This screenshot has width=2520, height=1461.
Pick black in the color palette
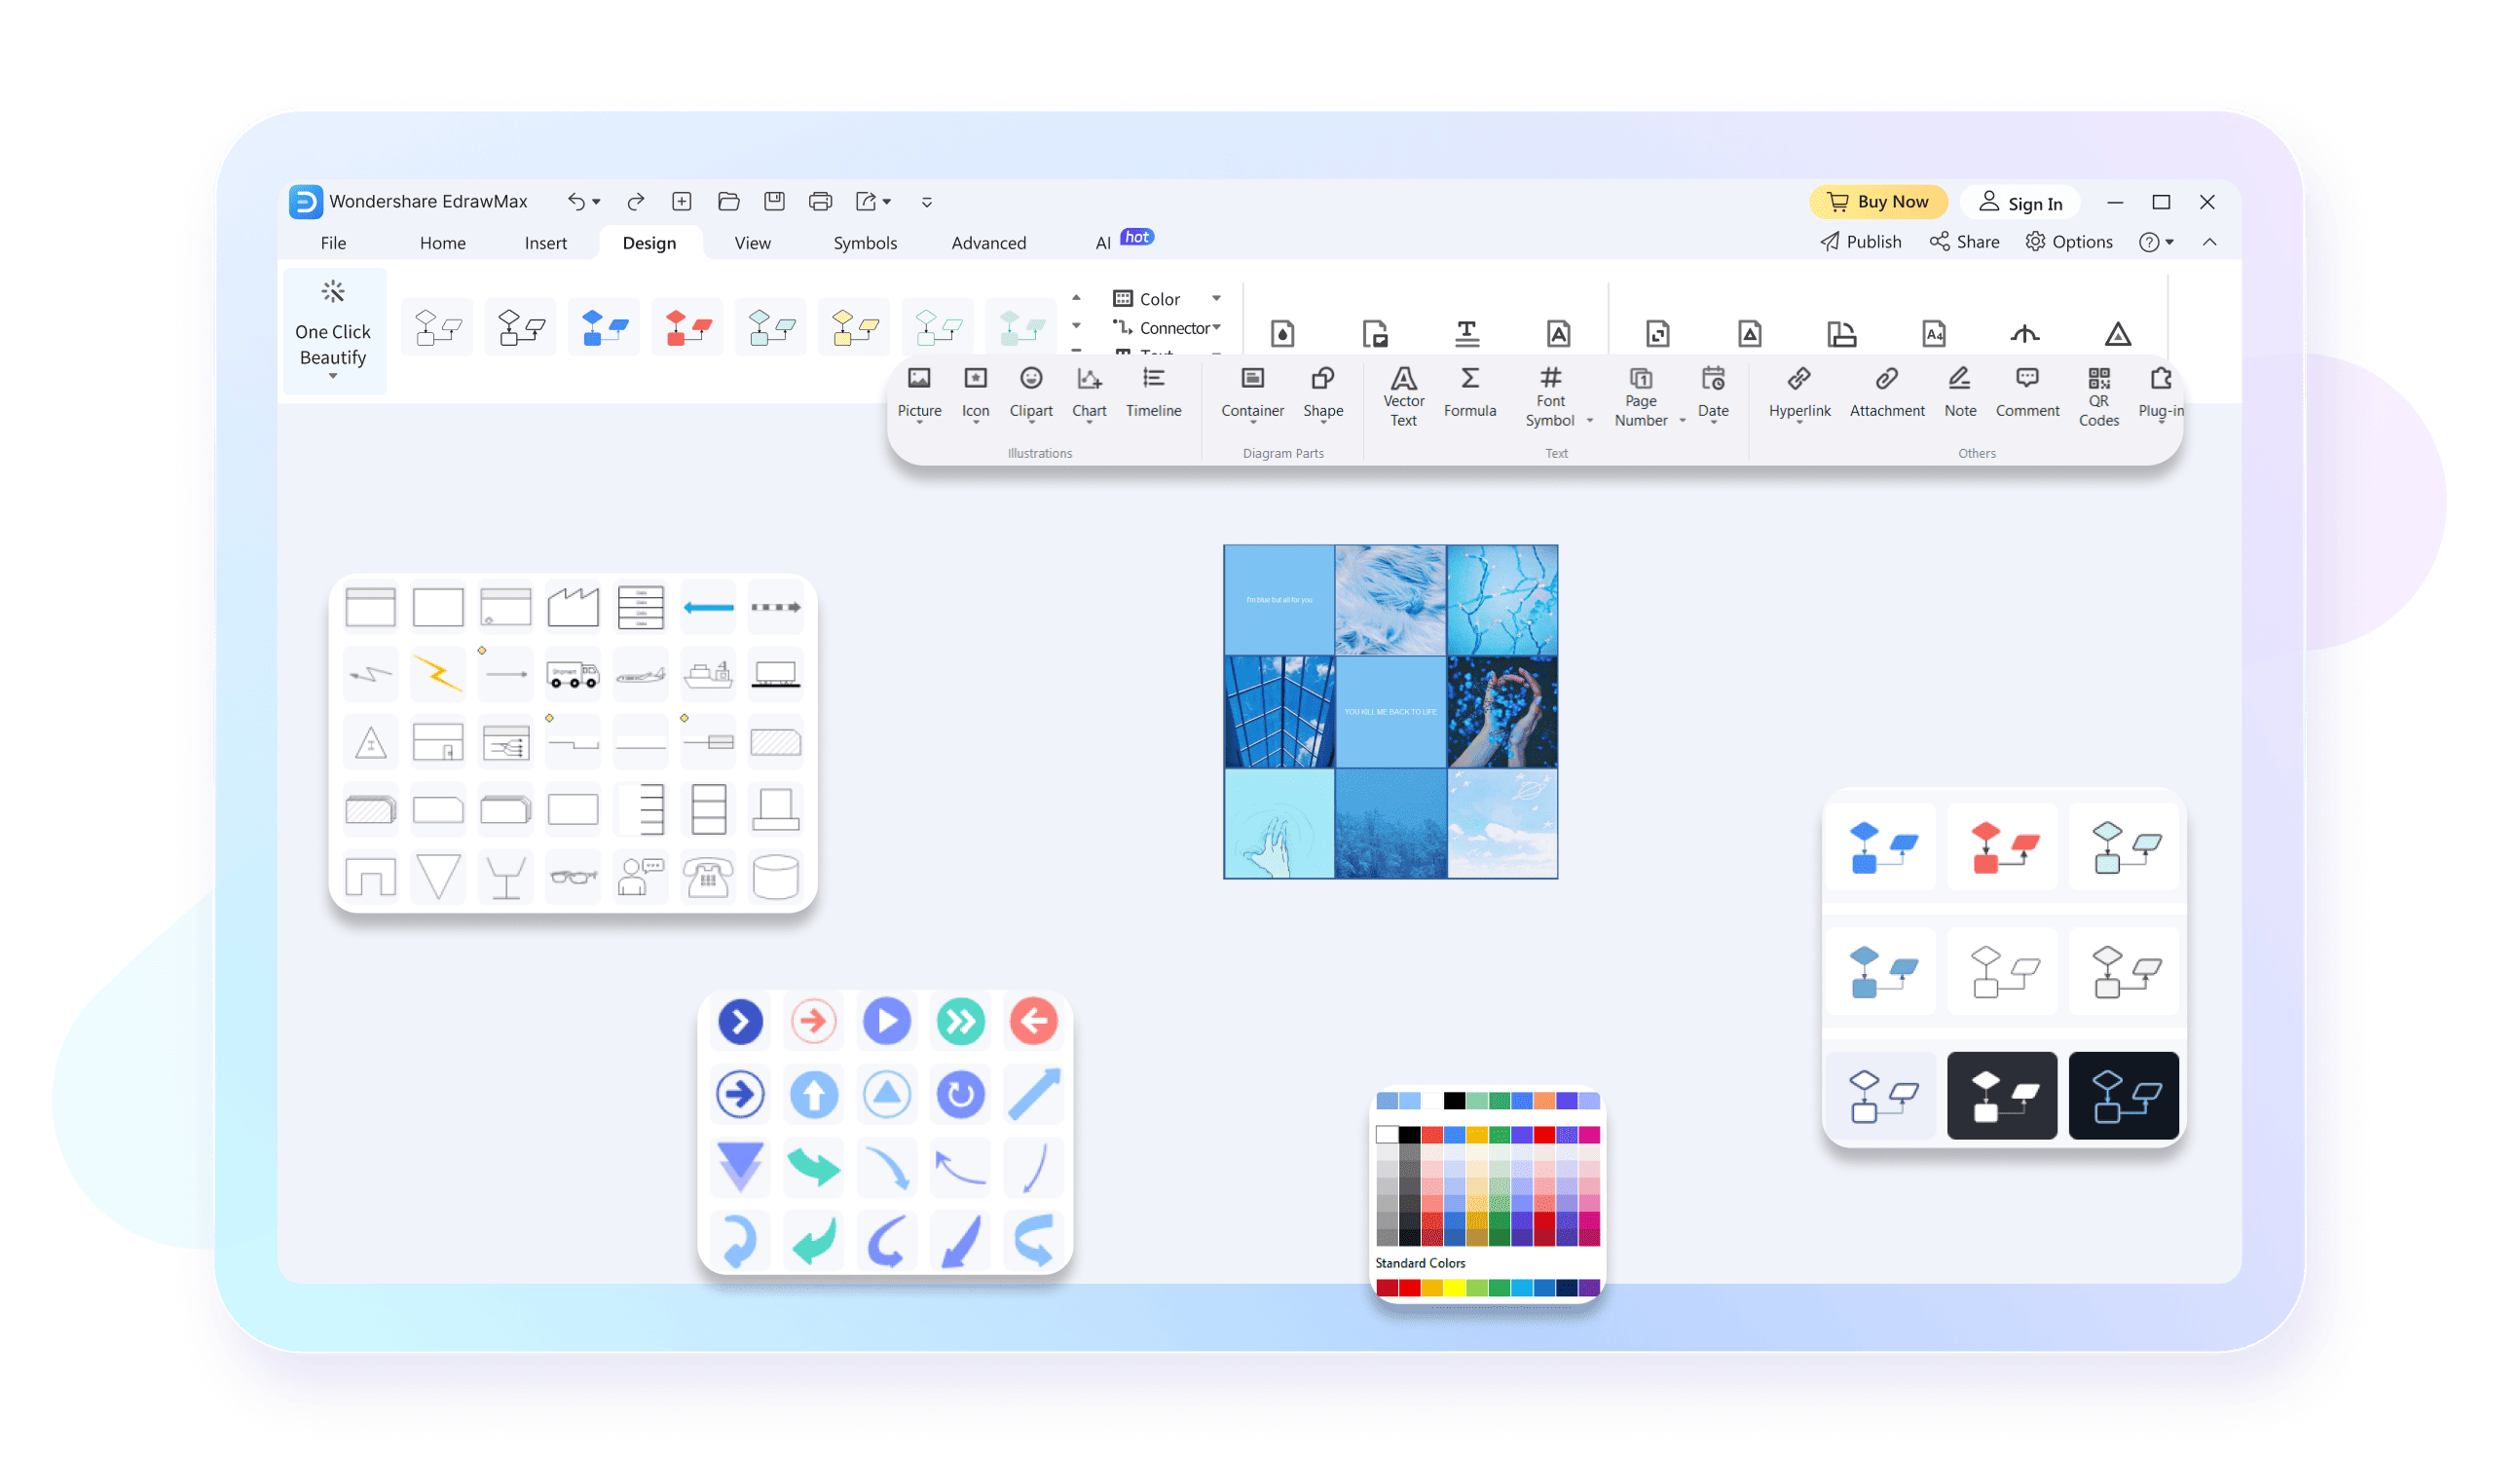click(1409, 1134)
